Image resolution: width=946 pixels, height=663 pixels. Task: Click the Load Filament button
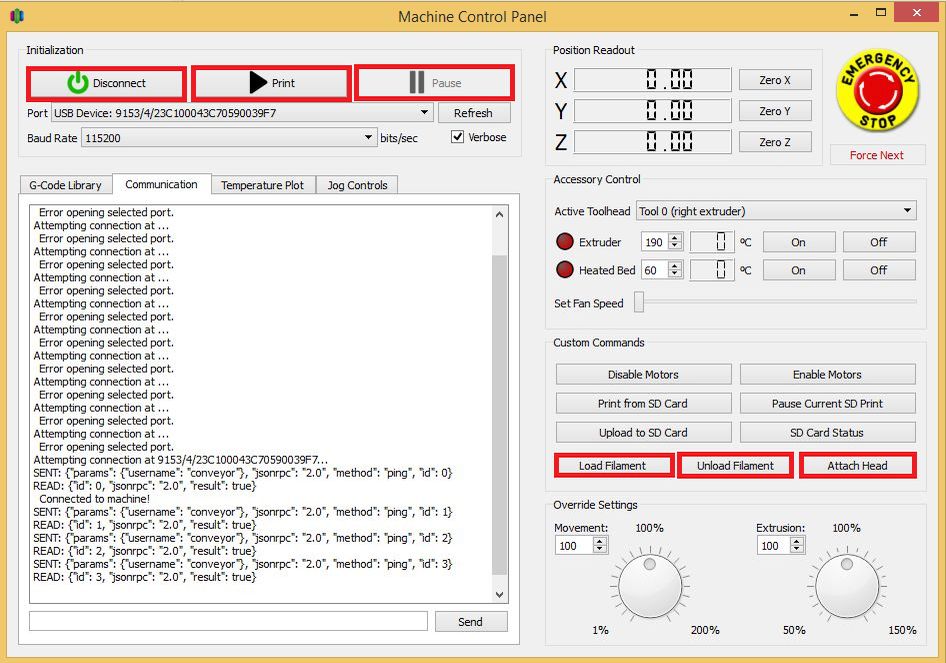[x=613, y=466]
